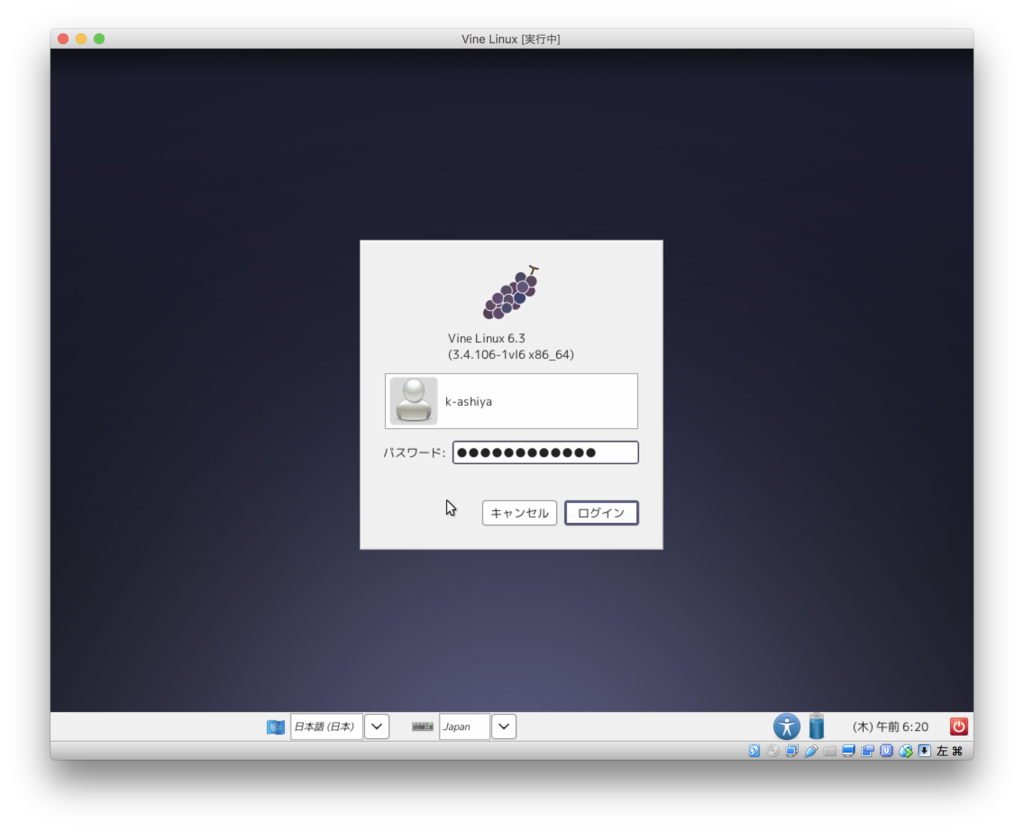Click the k-ashiya user avatar
The width and height of the screenshot is (1024, 832).
pyautogui.click(x=413, y=401)
